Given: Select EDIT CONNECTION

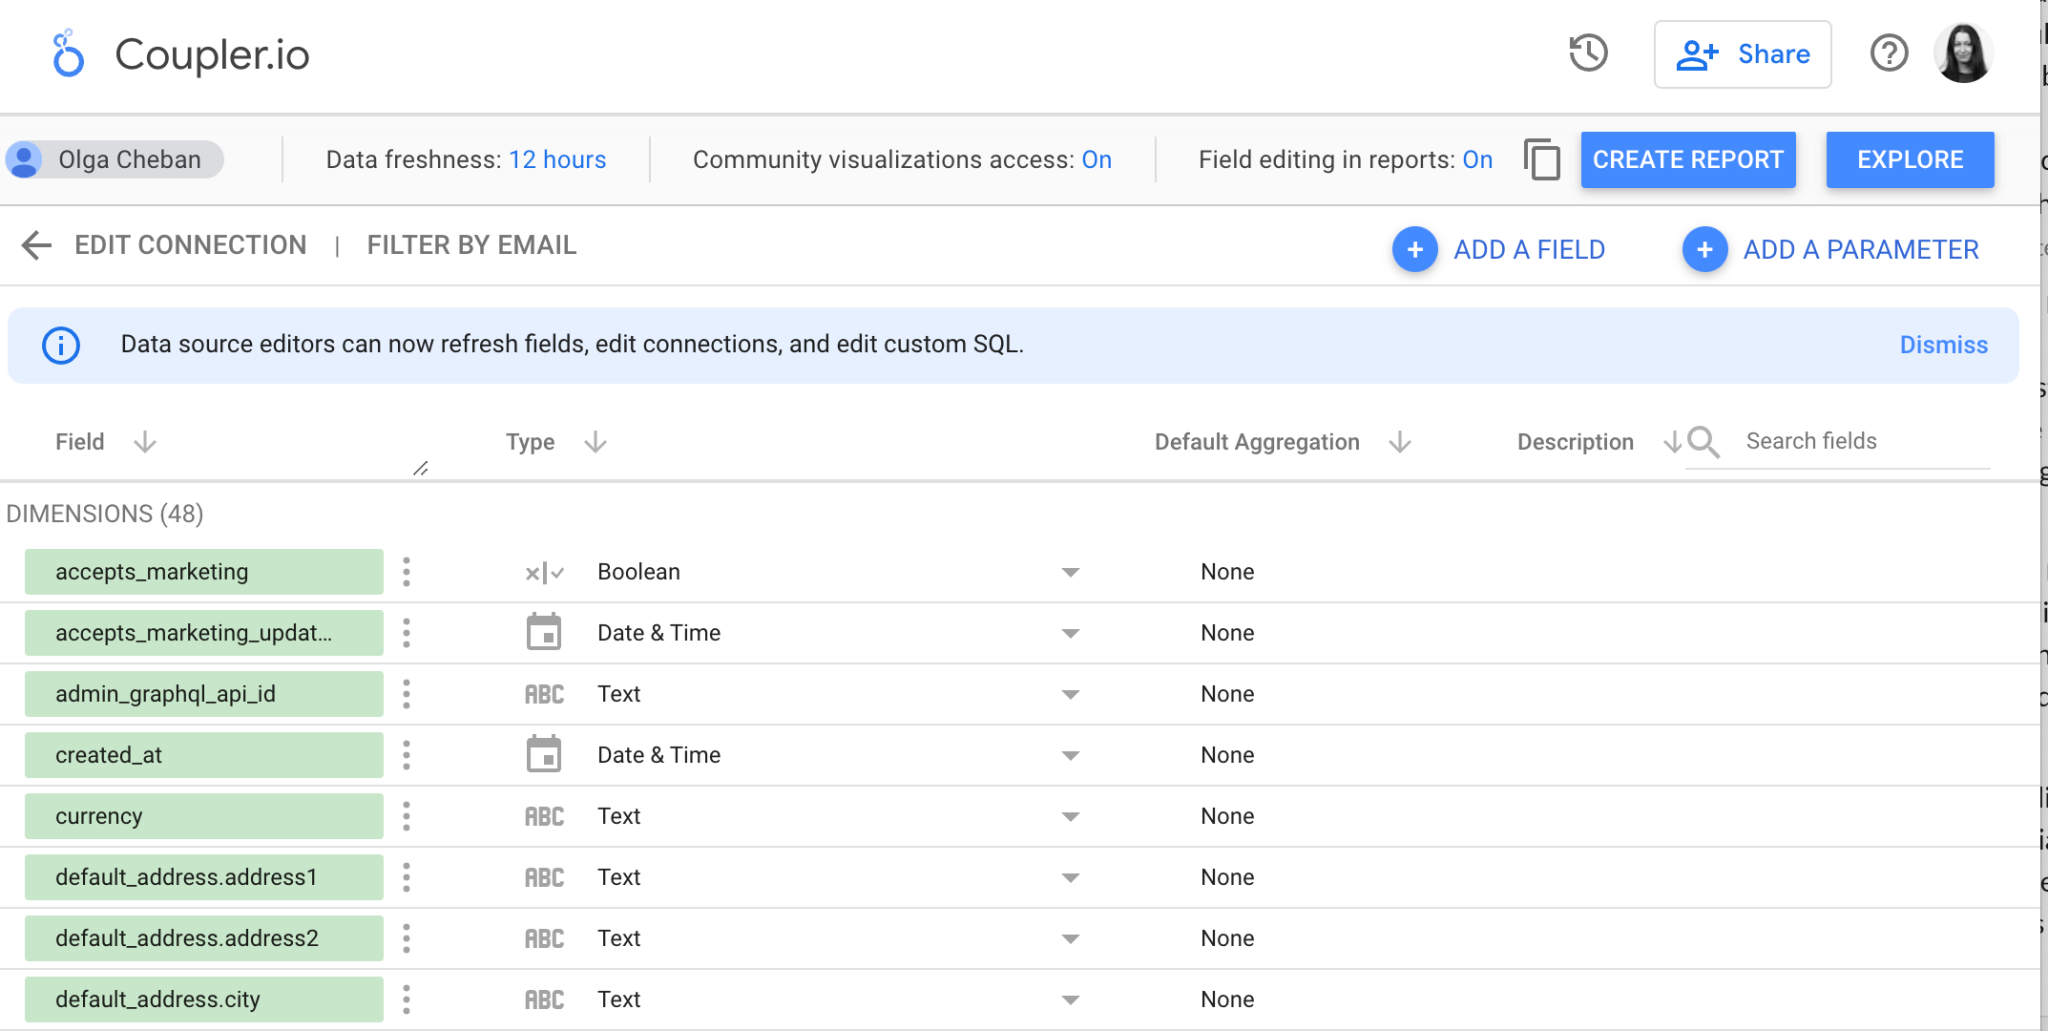Looking at the screenshot, I should coord(191,245).
